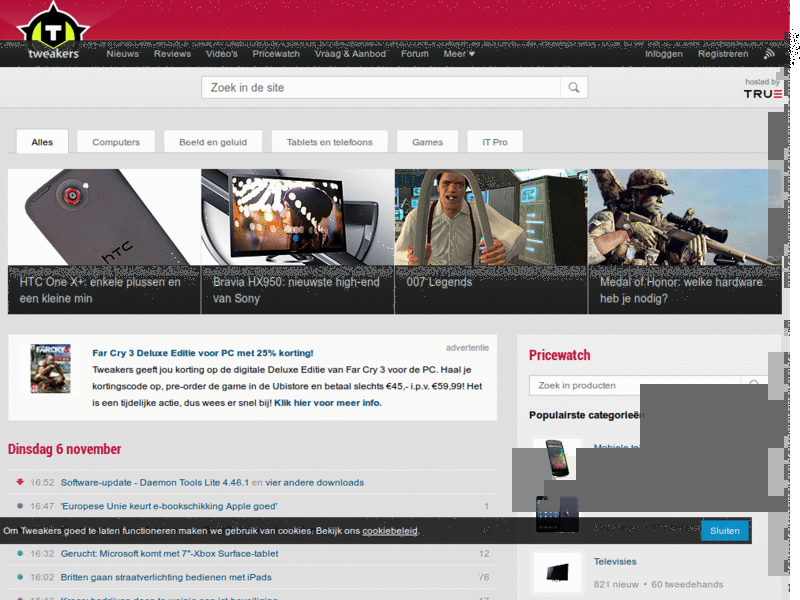Viewport: 800px width, 600px height.
Task: Open the cookiebeleid link
Action: coord(390,531)
